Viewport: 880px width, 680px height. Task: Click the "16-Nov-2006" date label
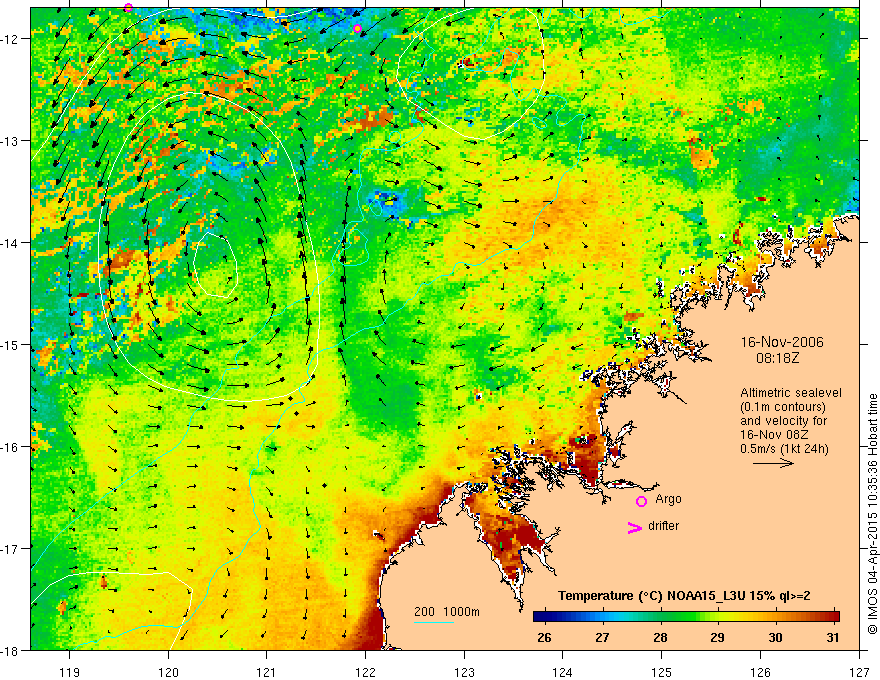[782, 342]
